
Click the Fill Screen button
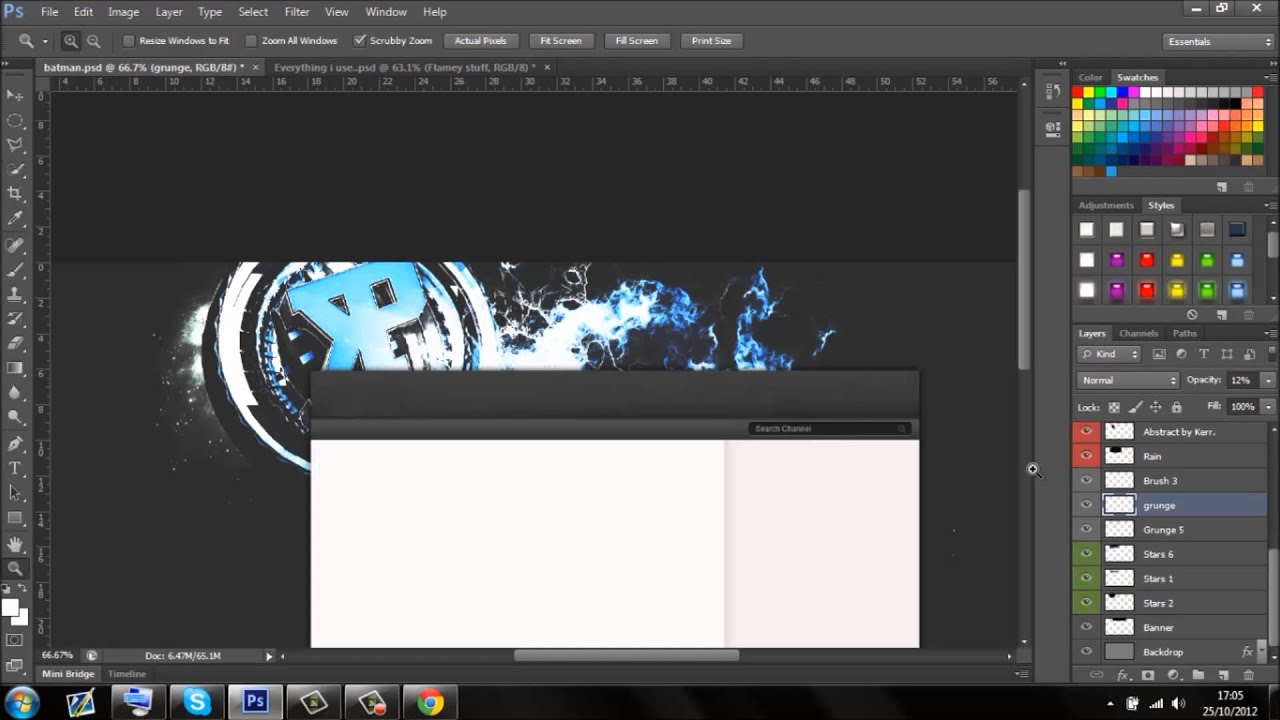pos(636,41)
